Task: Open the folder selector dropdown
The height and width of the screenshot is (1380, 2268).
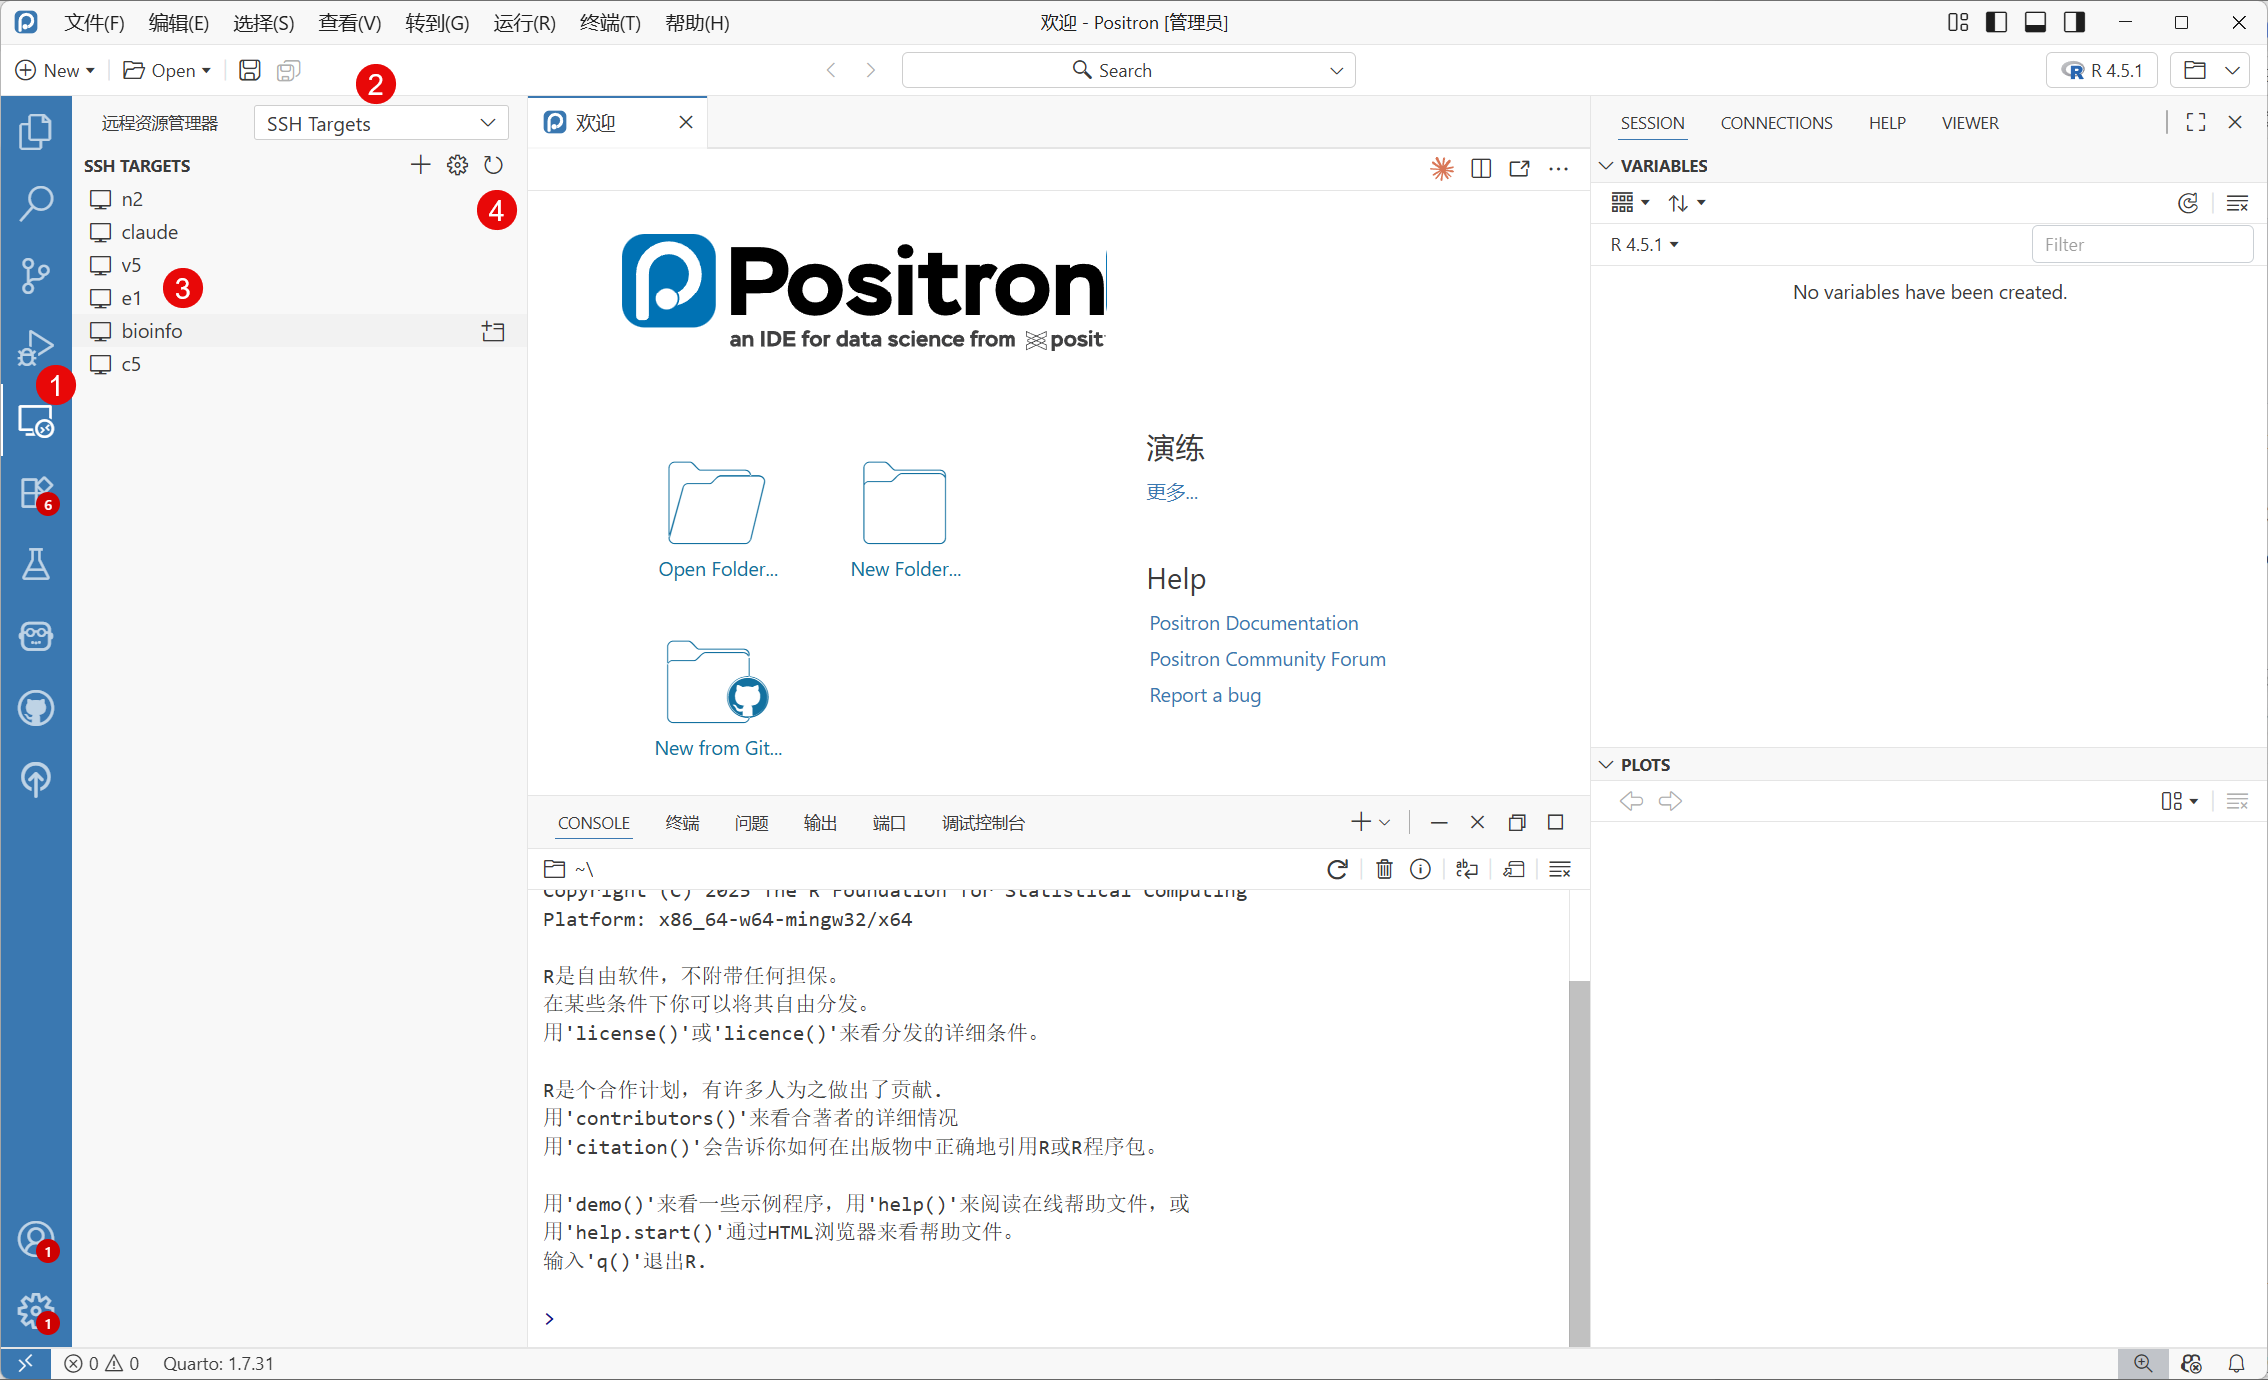Action: pos(2211,70)
